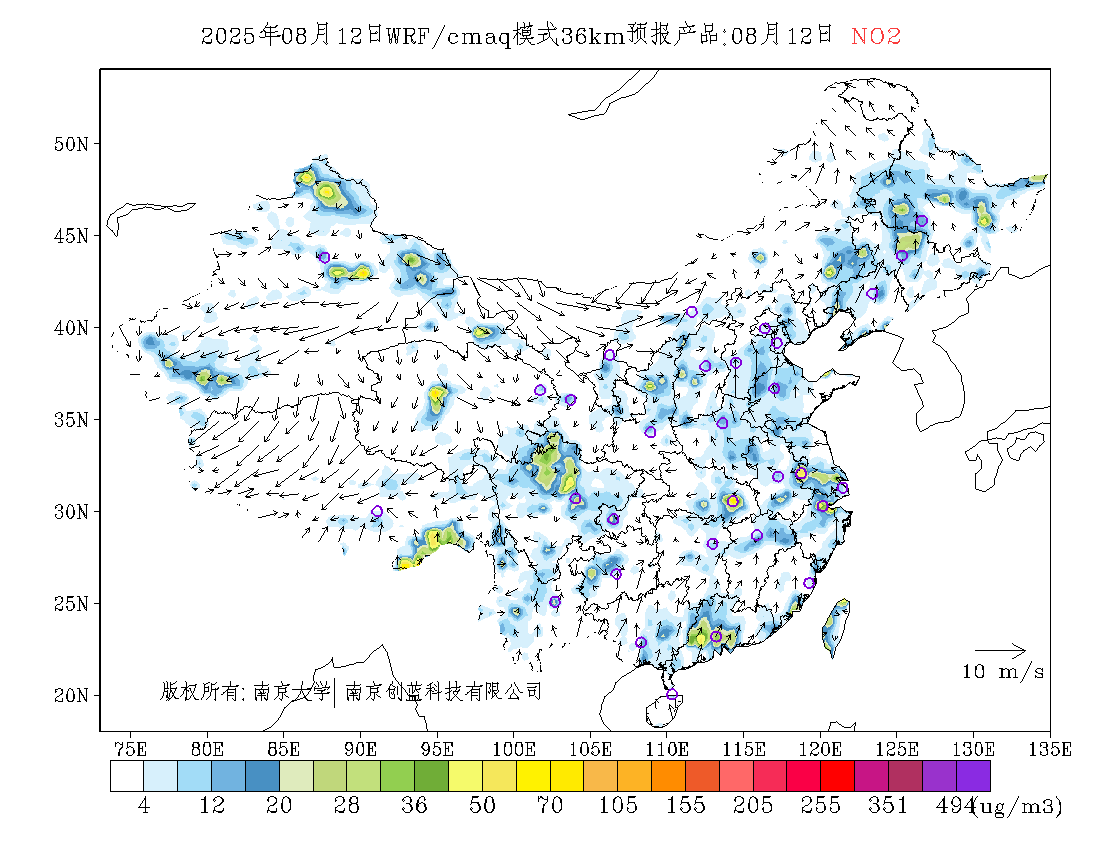Click the 10 m/s wind scale label

[x=1002, y=672]
